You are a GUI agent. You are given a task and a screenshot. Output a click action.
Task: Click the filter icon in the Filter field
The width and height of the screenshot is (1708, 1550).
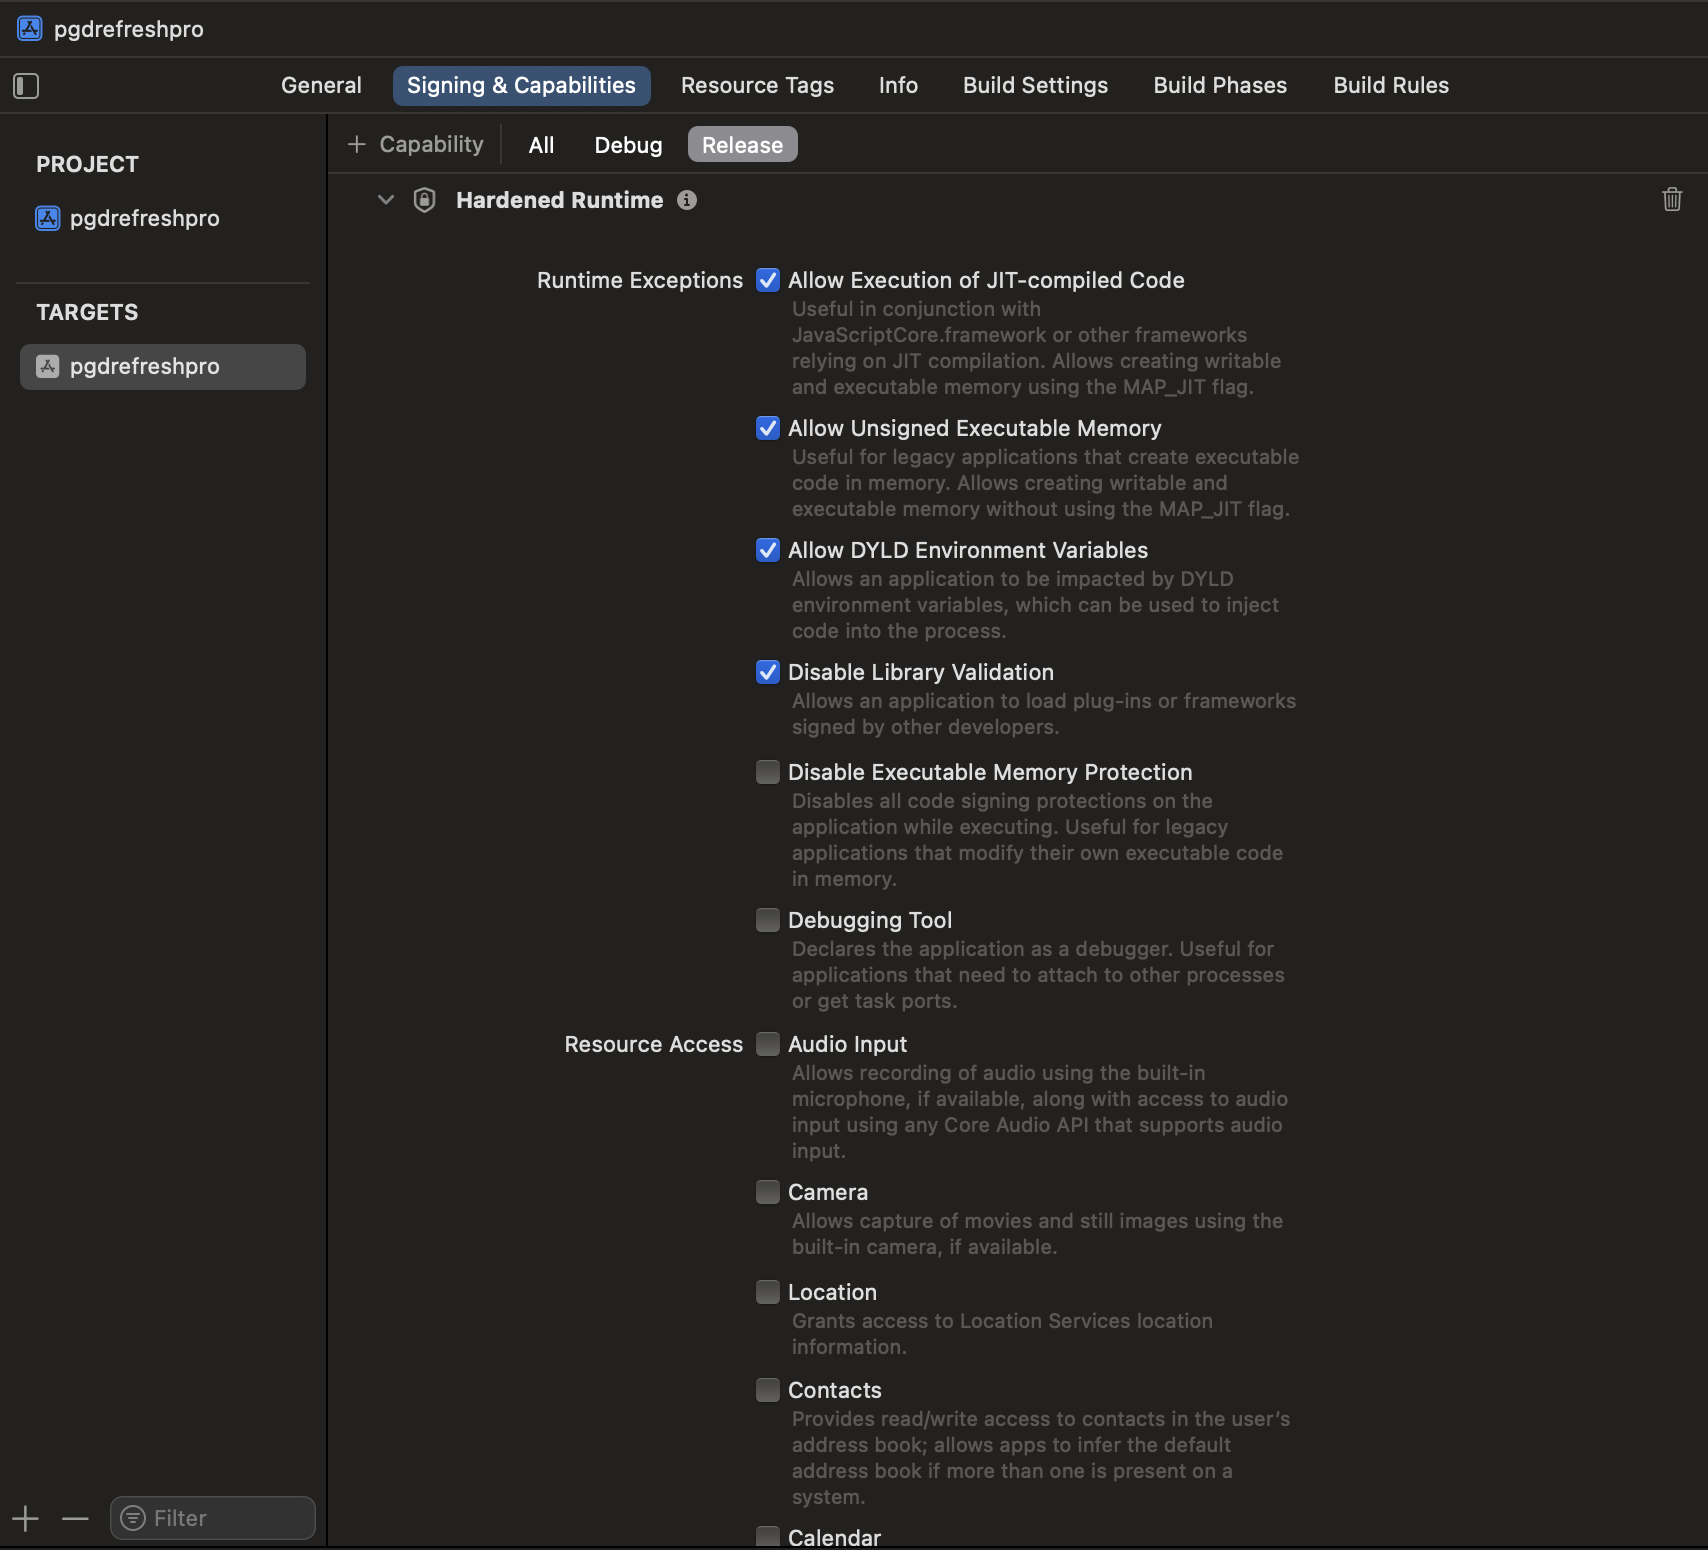133,1519
